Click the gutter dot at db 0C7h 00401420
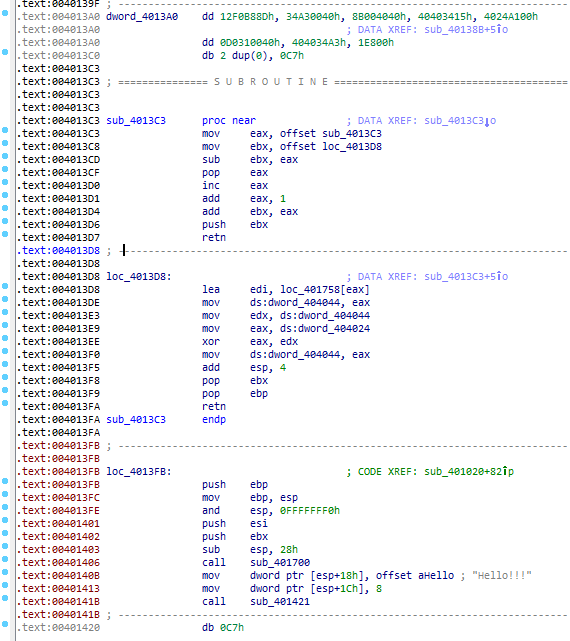Viewport: 570px width, 641px height. pos(5,624)
